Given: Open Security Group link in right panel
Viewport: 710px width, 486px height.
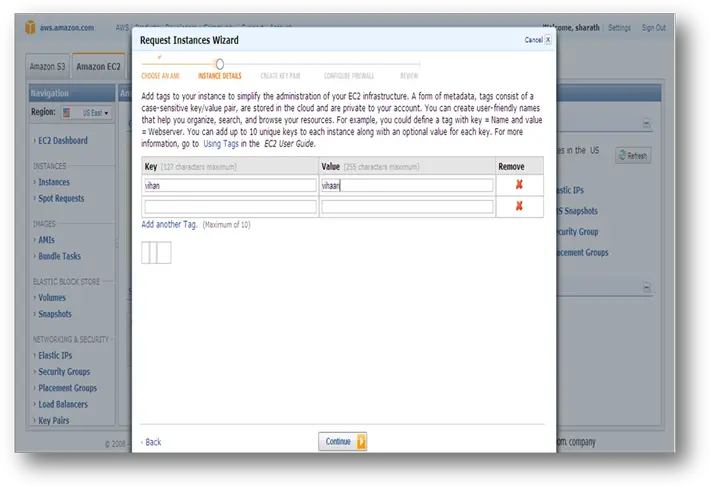Looking at the screenshot, I should pyautogui.click(x=577, y=231).
